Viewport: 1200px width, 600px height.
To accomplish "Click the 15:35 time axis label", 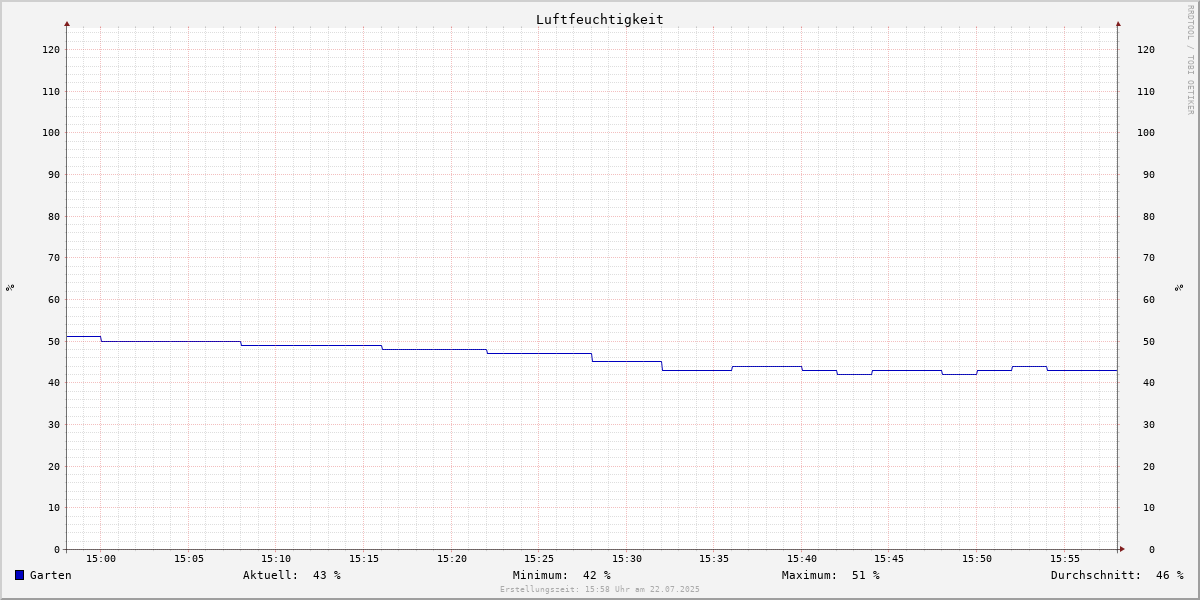I will pos(714,559).
